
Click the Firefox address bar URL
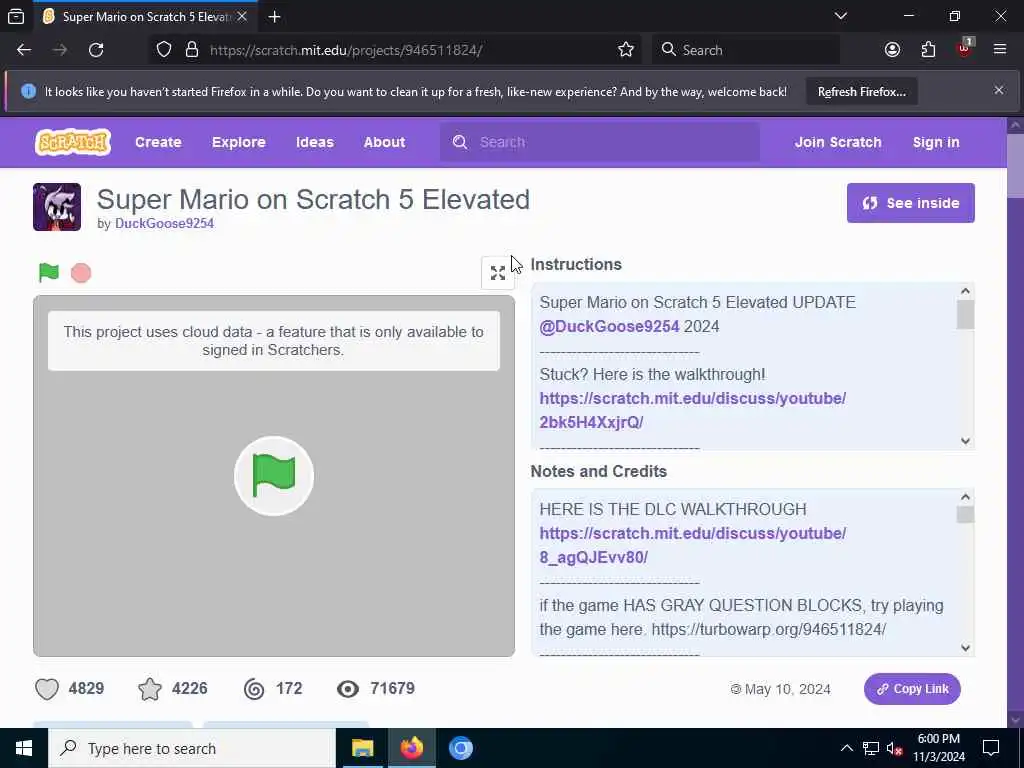point(346,50)
